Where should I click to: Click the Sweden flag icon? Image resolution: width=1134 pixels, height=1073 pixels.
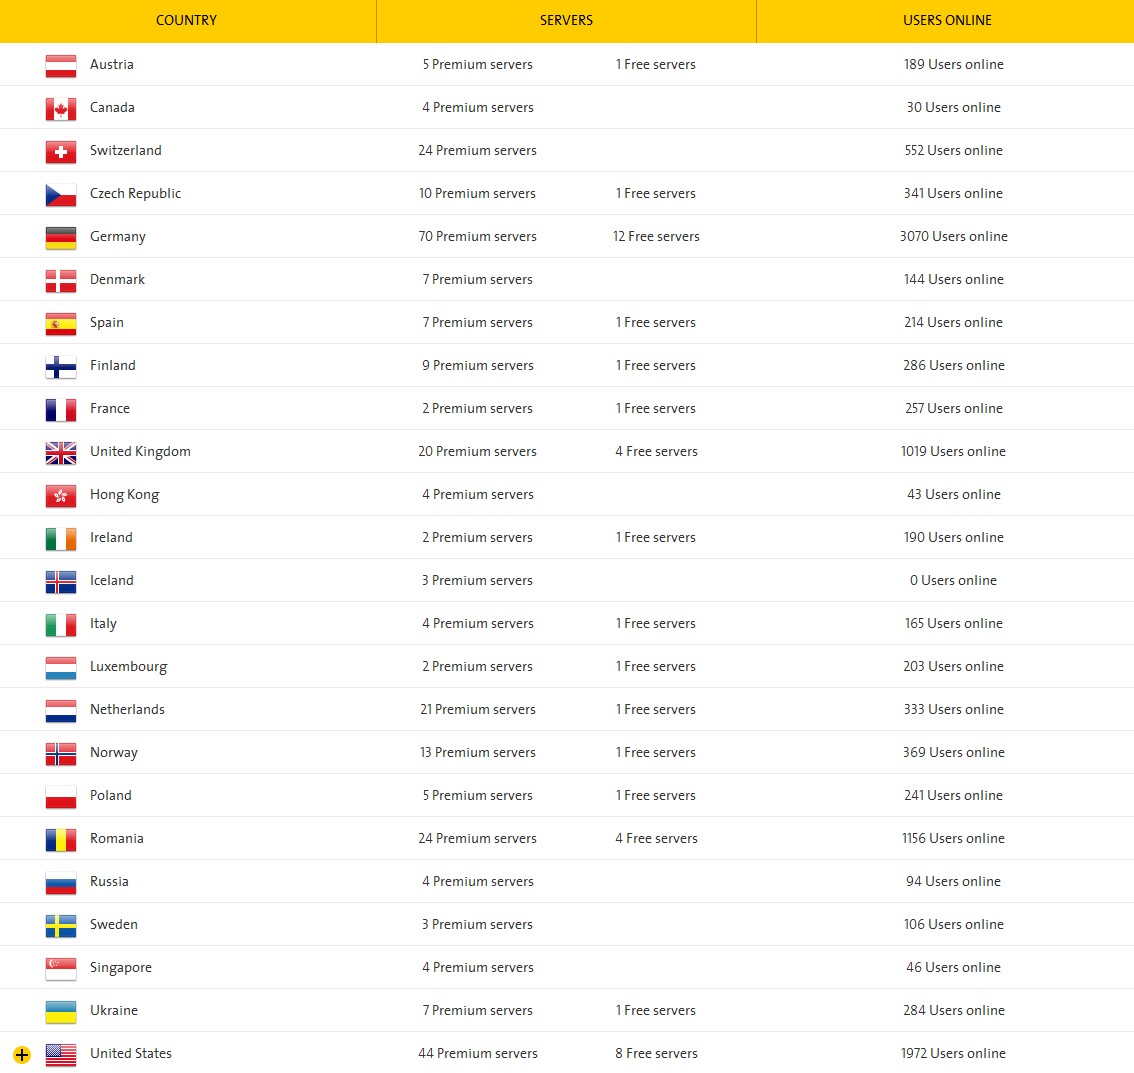tap(61, 925)
